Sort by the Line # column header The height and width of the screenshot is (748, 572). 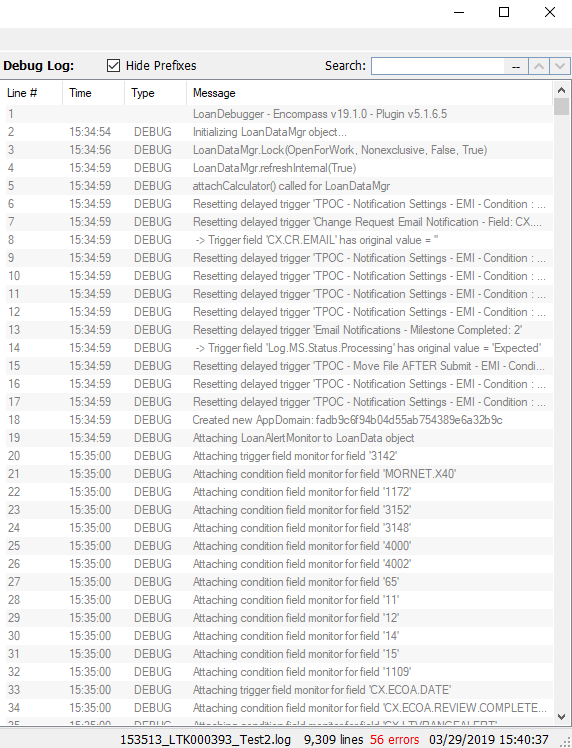31,93
